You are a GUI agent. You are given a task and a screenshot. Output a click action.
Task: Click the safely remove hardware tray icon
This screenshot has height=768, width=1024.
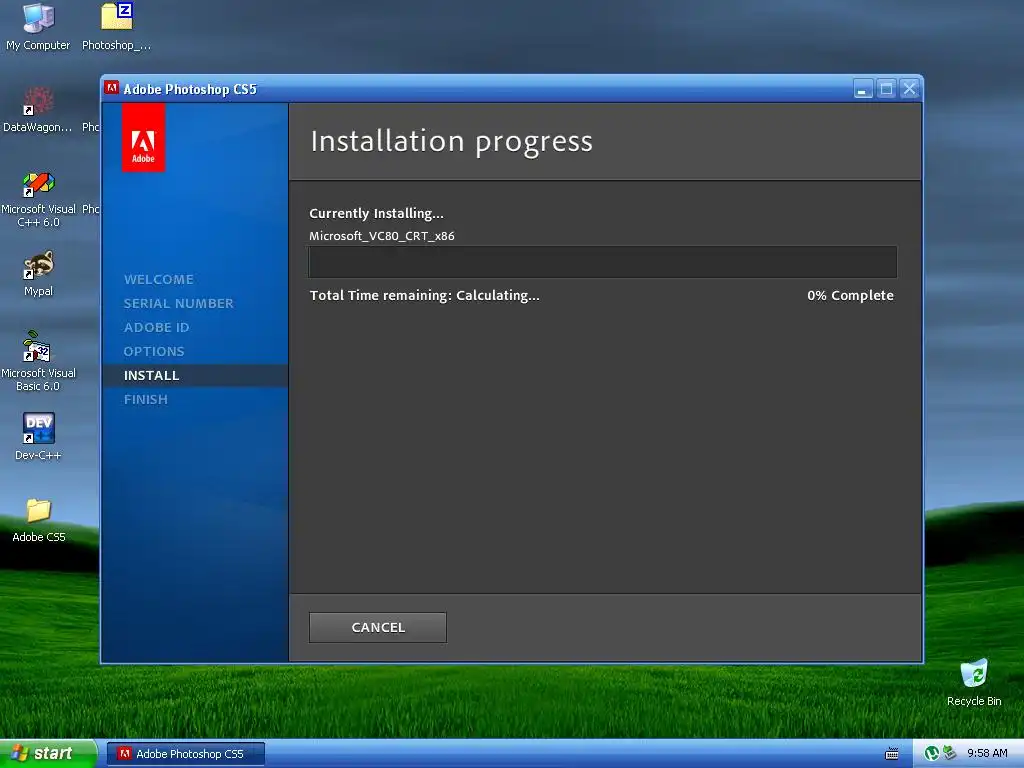pos(949,754)
